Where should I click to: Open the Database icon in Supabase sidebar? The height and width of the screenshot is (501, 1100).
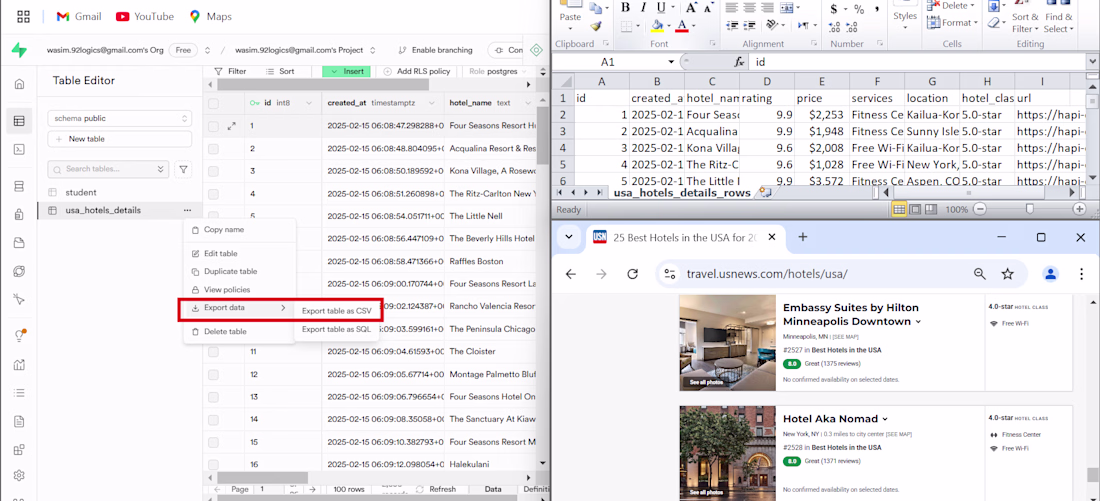(x=20, y=186)
